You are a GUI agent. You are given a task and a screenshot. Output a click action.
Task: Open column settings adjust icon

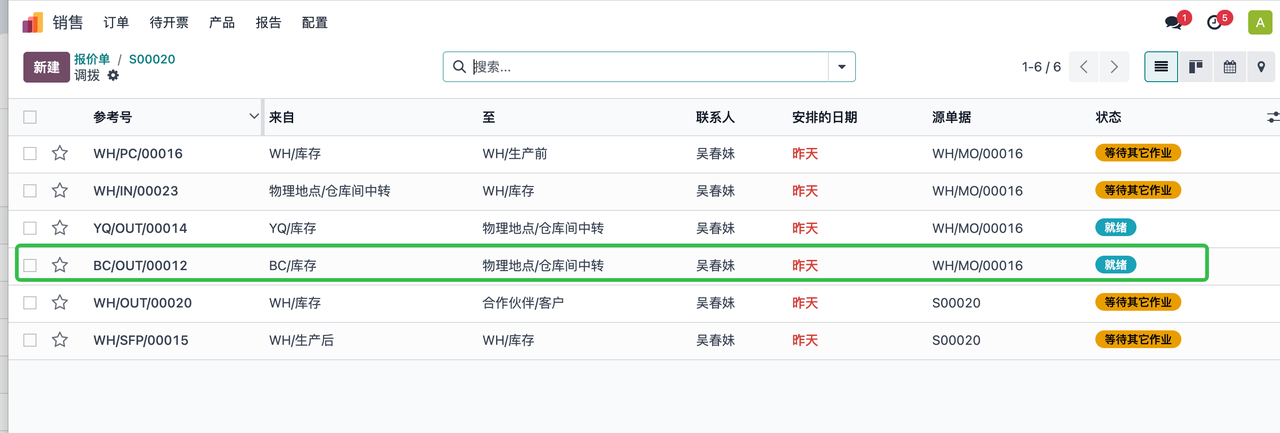[1272, 117]
